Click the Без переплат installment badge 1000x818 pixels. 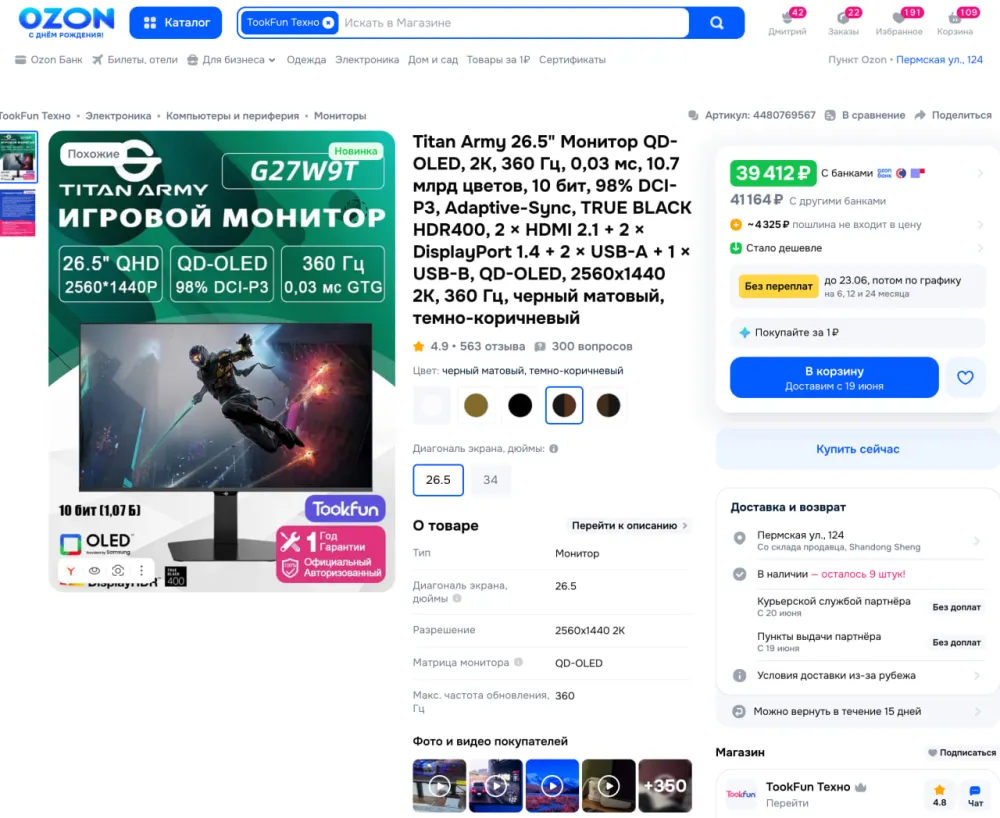coord(778,286)
